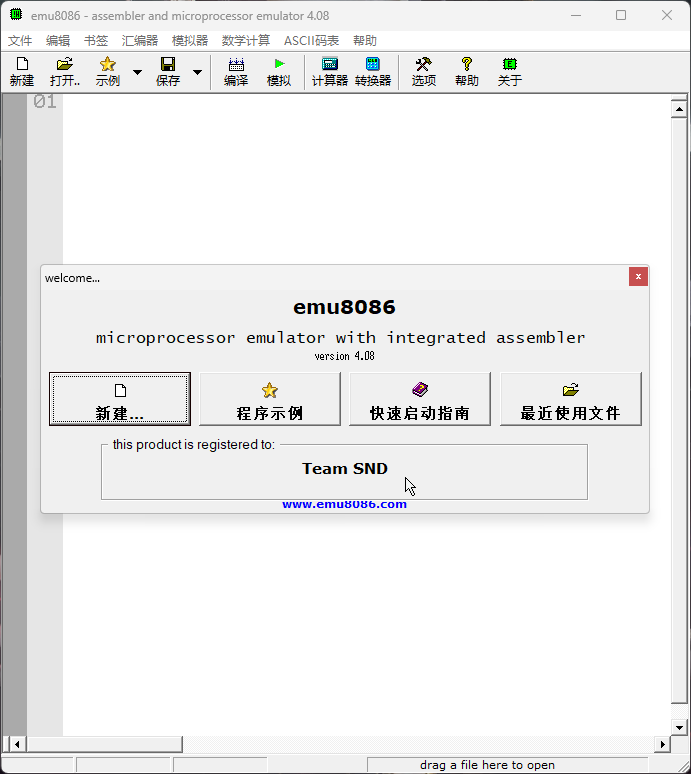Open the 文件 menu
Screen dimensions: 691x774
[20, 40]
